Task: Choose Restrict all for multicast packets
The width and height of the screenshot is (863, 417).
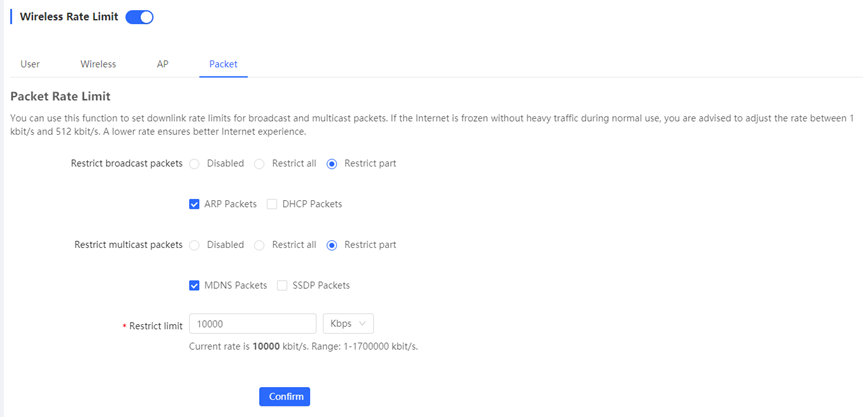Action: [x=259, y=245]
